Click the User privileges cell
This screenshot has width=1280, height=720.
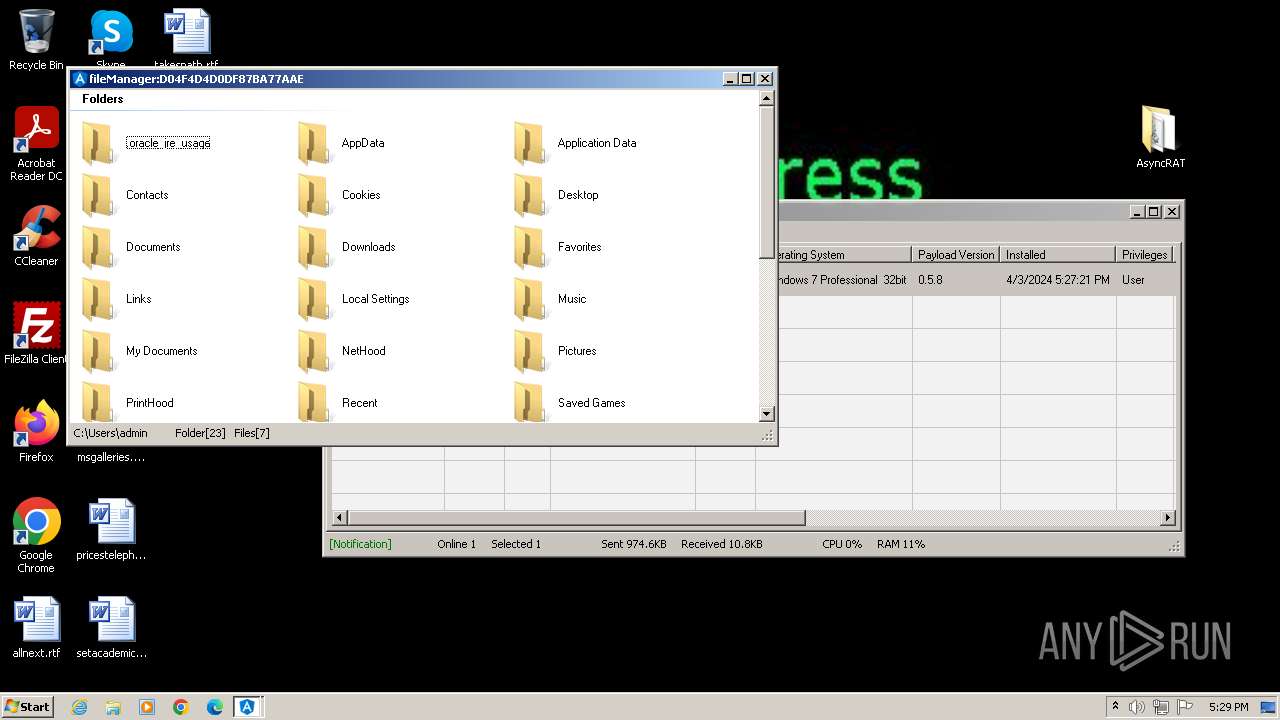click(1133, 280)
